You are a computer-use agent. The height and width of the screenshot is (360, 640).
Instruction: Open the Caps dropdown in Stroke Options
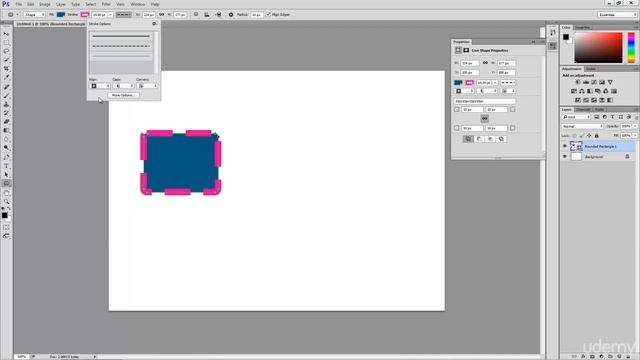pyautogui.click(x=124, y=86)
